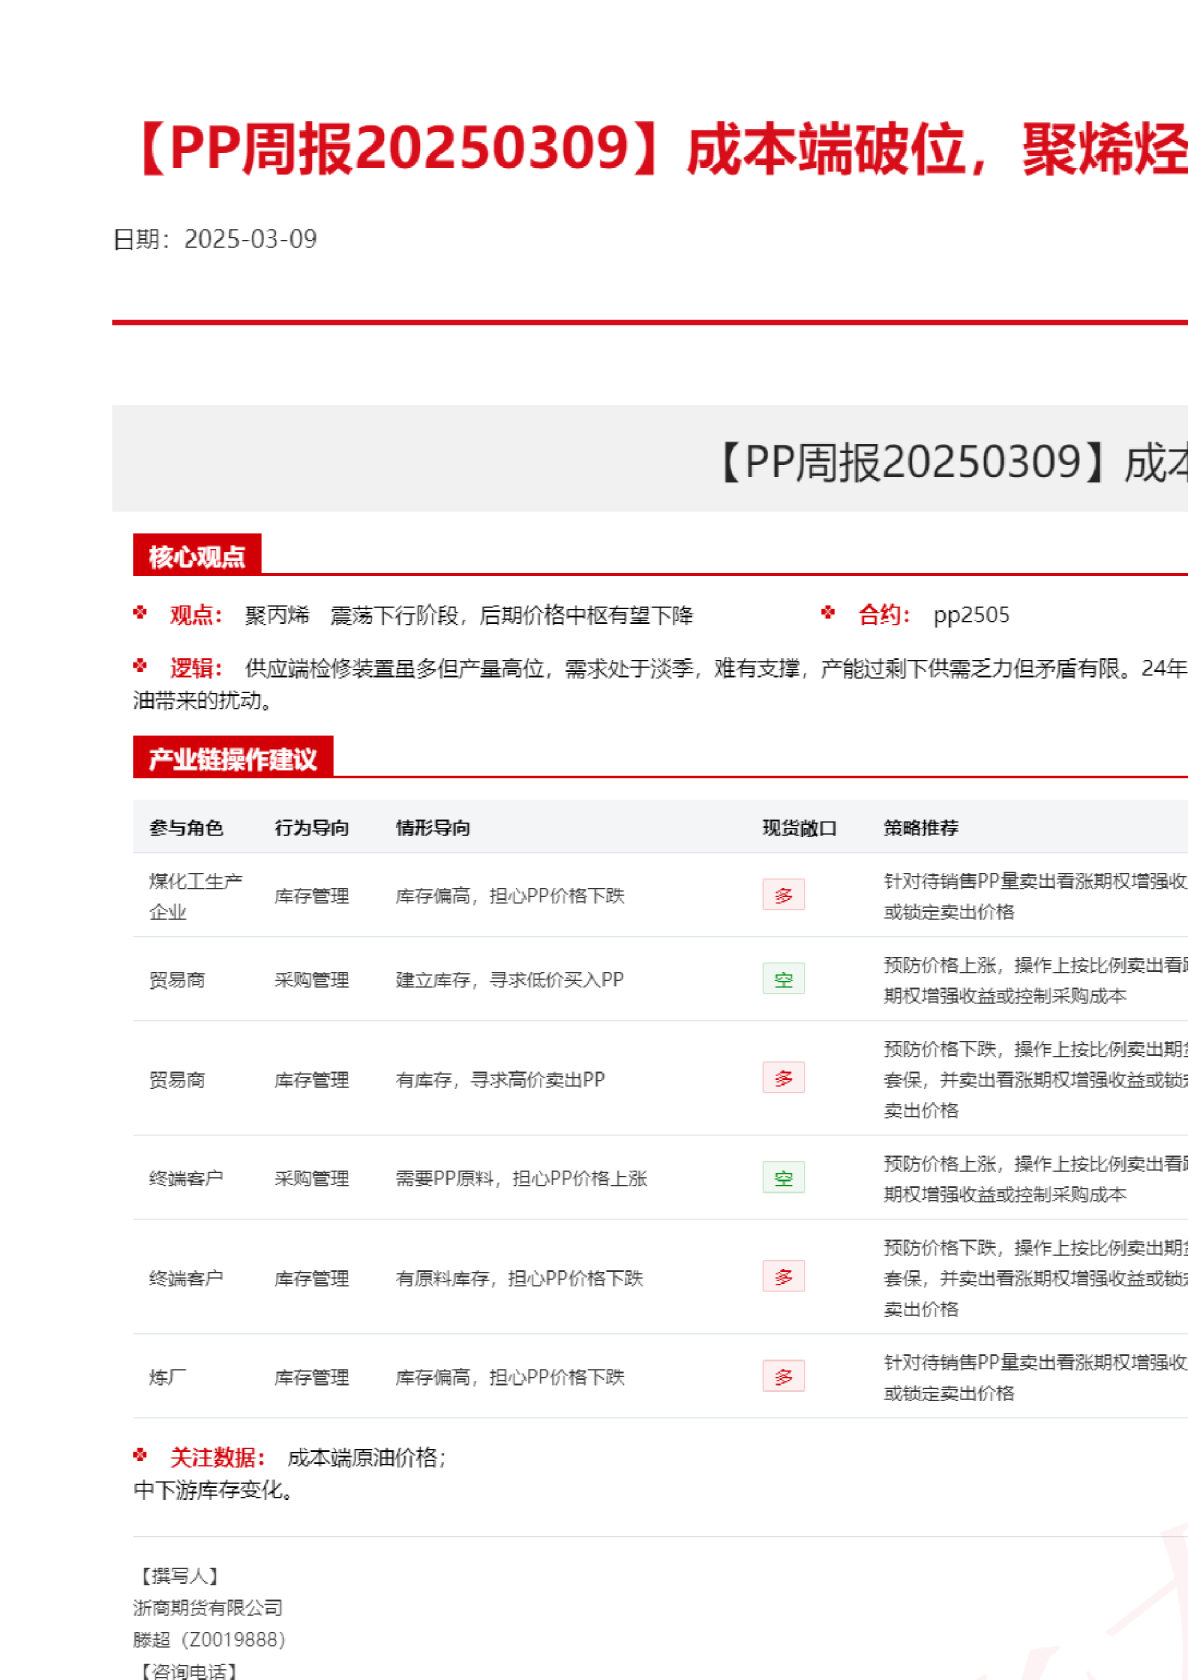Click the 现货敞口 column header

(x=799, y=828)
